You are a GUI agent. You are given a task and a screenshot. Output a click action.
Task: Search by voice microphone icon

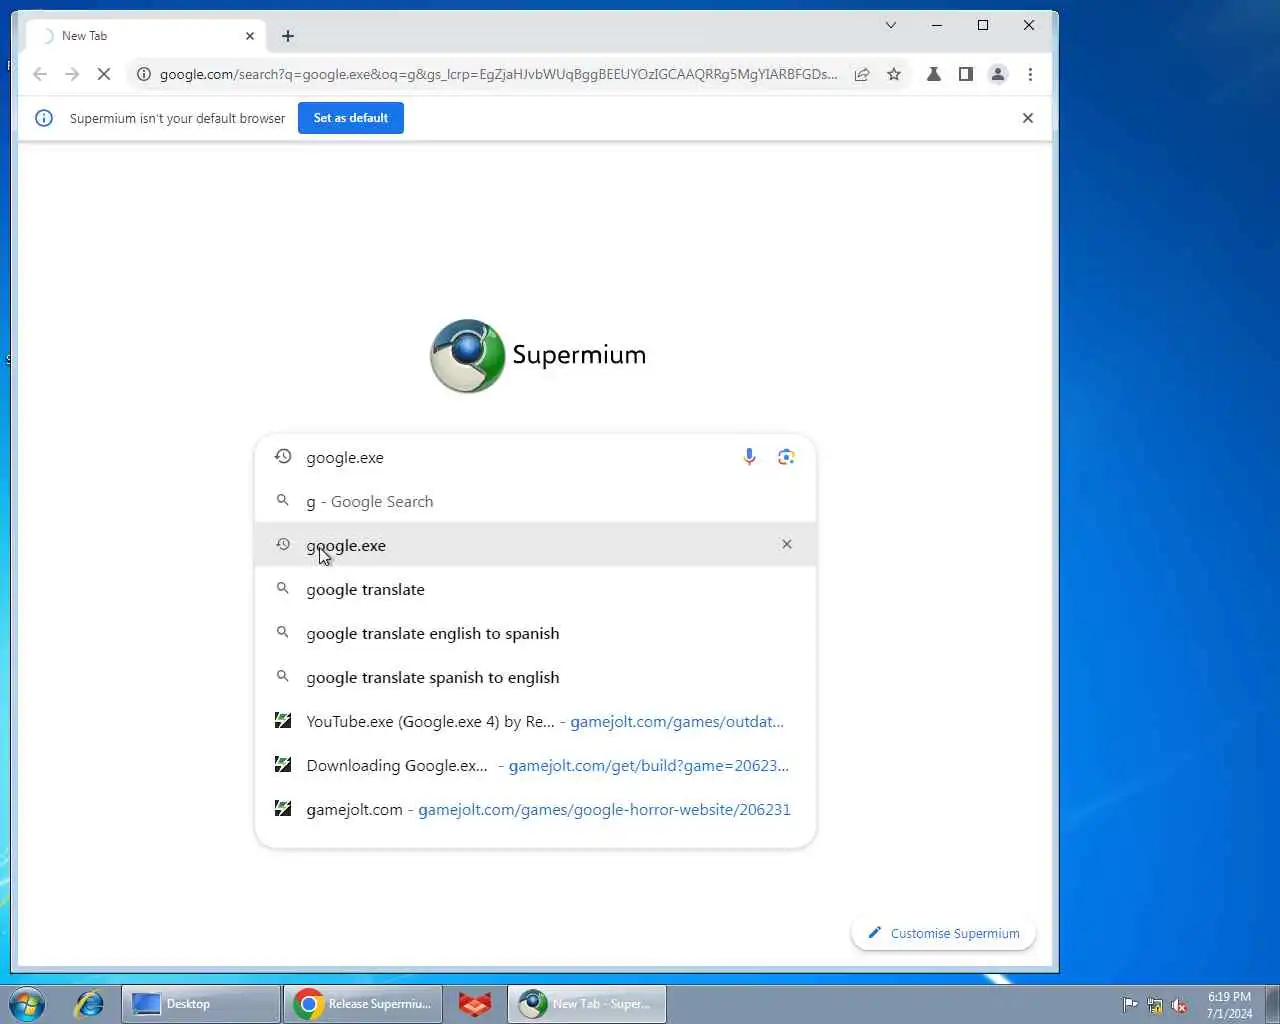pos(749,457)
